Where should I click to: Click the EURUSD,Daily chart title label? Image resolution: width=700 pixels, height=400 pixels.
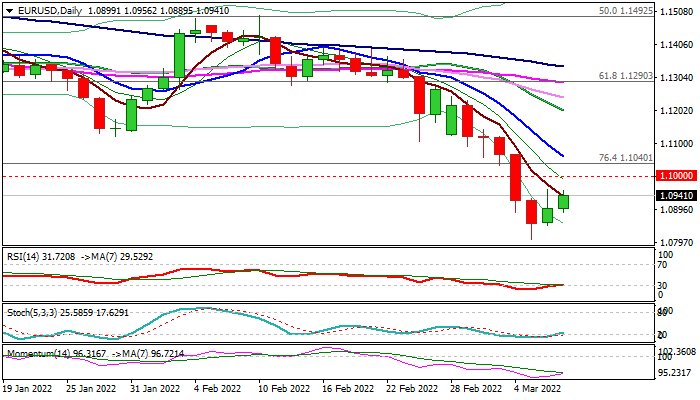pos(38,7)
